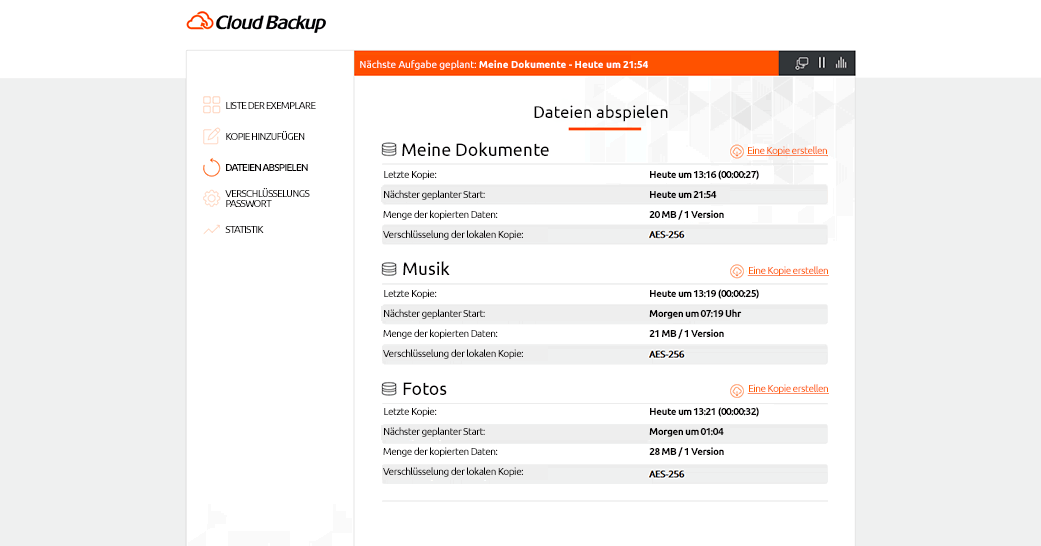Open the bar chart statistics icon in top bar

tap(841, 63)
